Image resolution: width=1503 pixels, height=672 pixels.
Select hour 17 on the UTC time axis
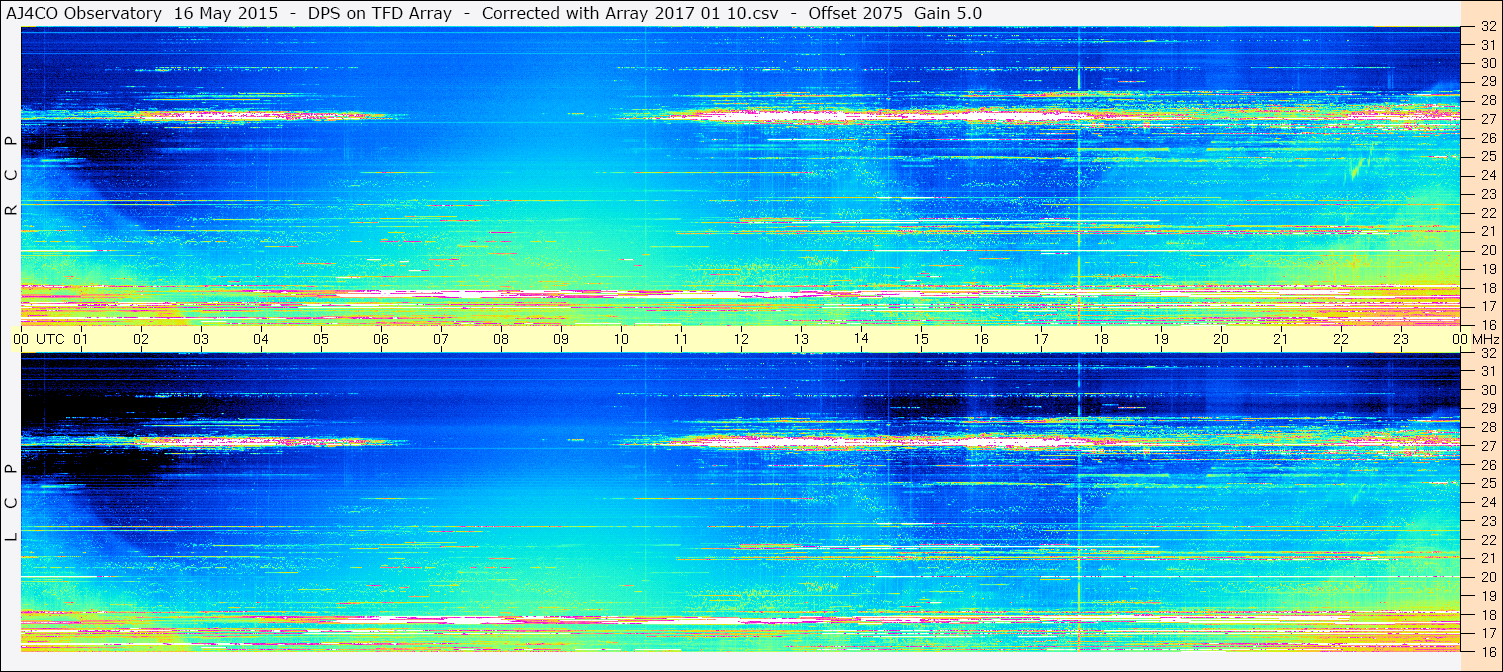(1041, 339)
